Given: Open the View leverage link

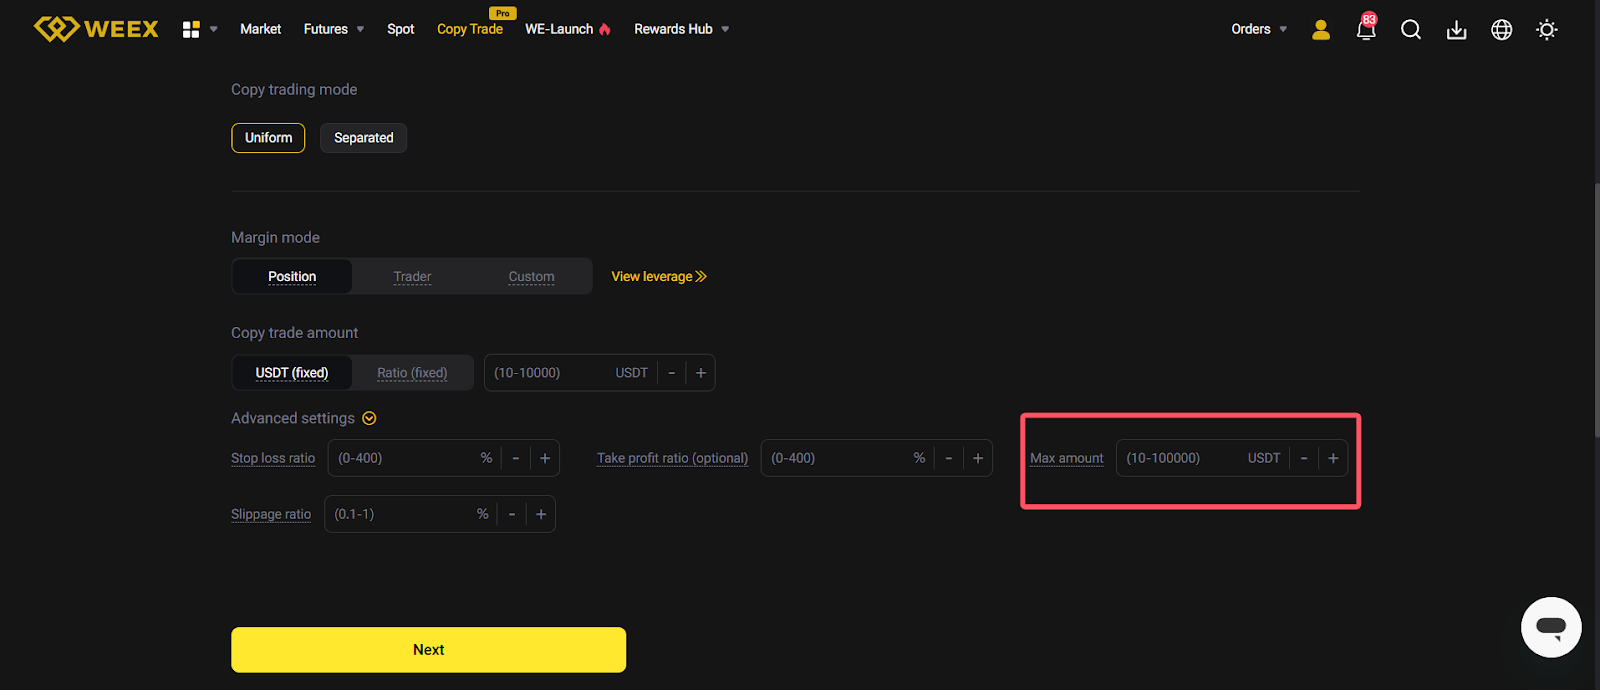Looking at the screenshot, I should (x=659, y=277).
